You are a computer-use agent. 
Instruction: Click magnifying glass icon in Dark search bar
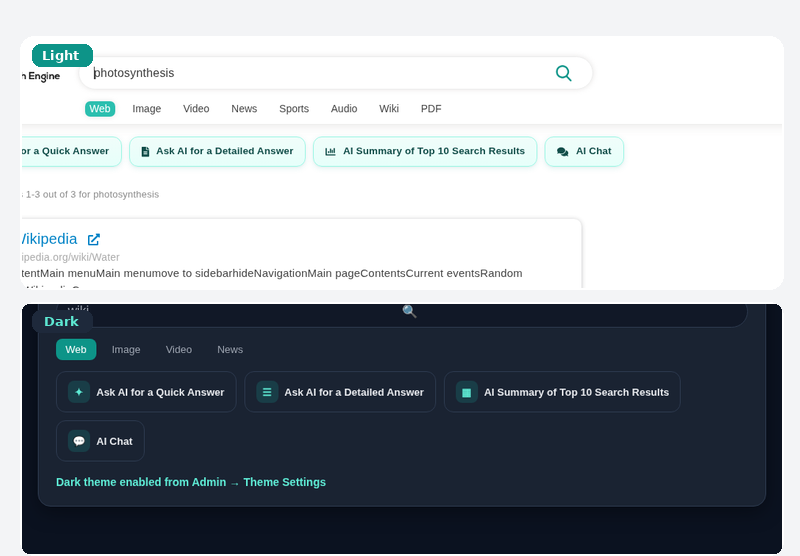click(409, 311)
